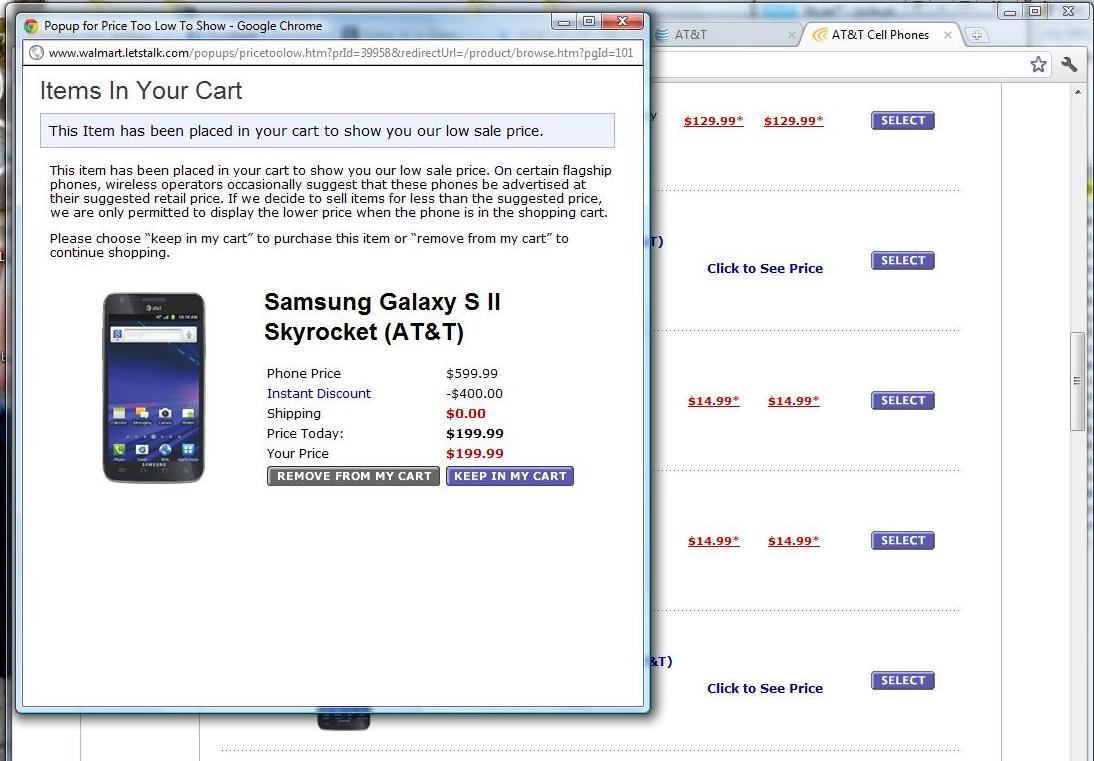Screen dimensions: 1094x761
Task: Click the Remove From My Cart button
Action: [354, 476]
